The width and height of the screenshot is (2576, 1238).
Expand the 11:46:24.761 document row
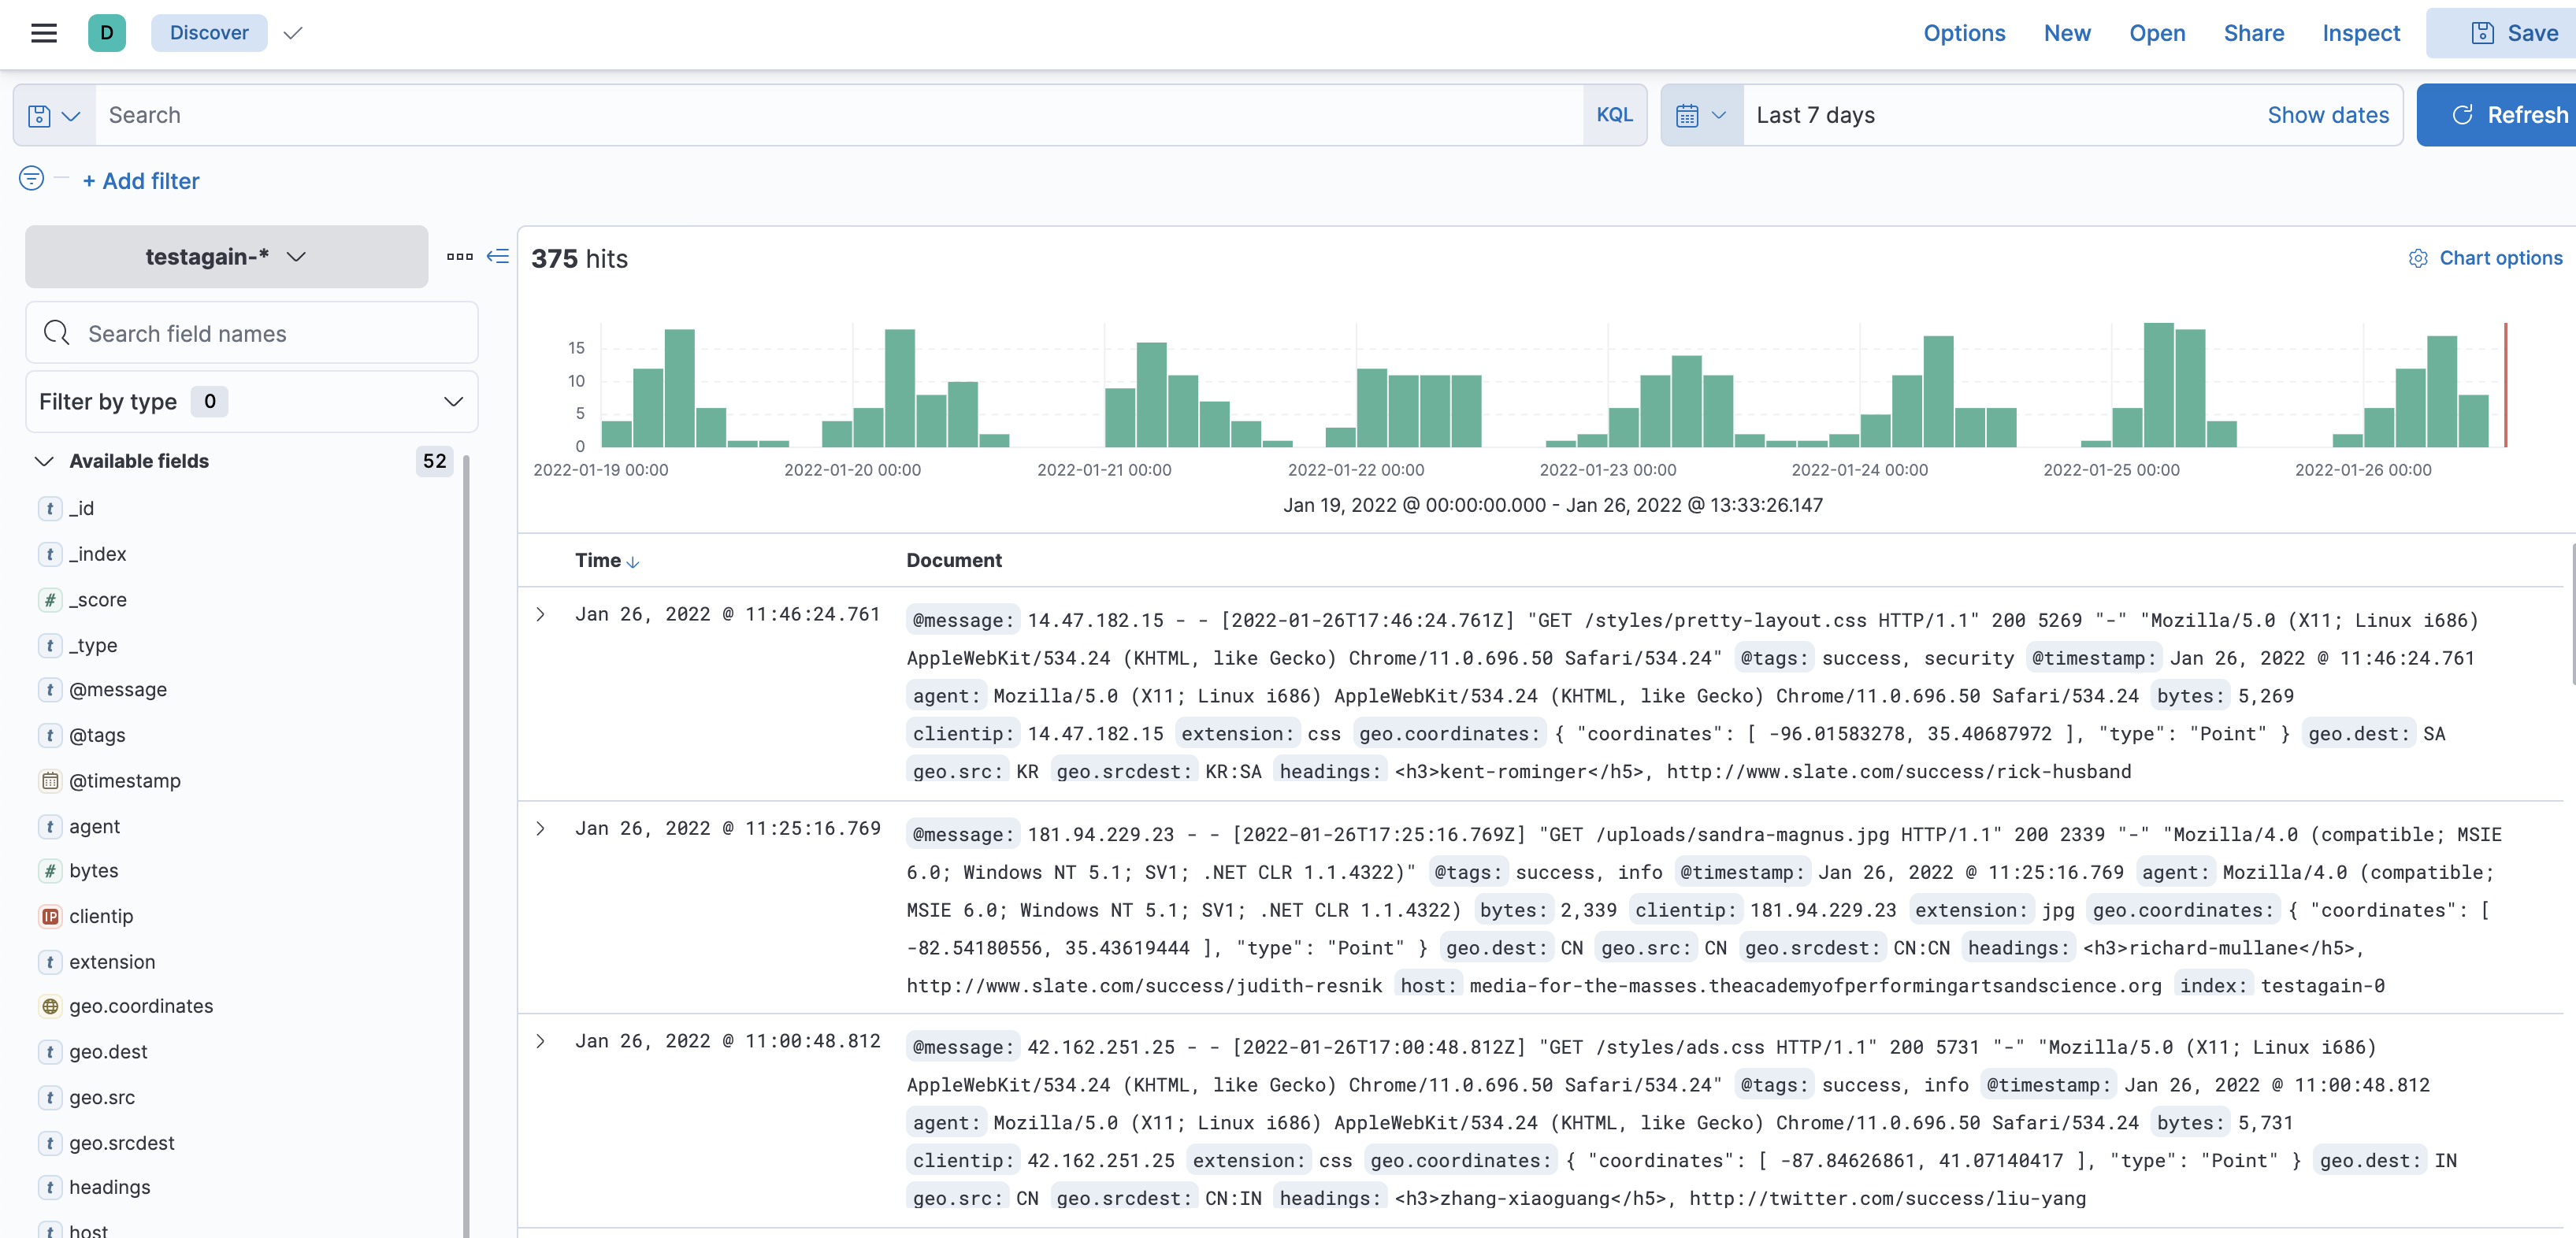click(x=540, y=614)
